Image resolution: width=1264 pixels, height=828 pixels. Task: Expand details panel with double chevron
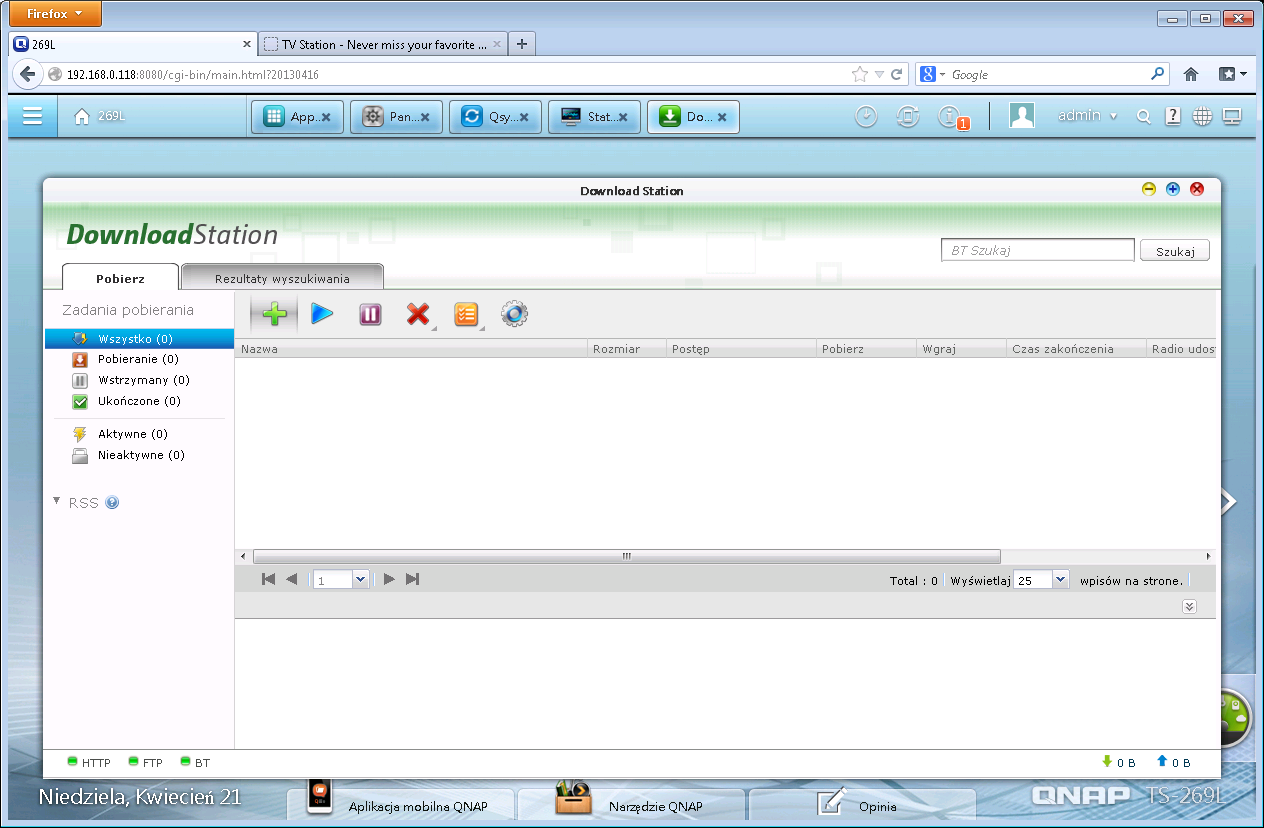pyautogui.click(x=1189, y=606)
